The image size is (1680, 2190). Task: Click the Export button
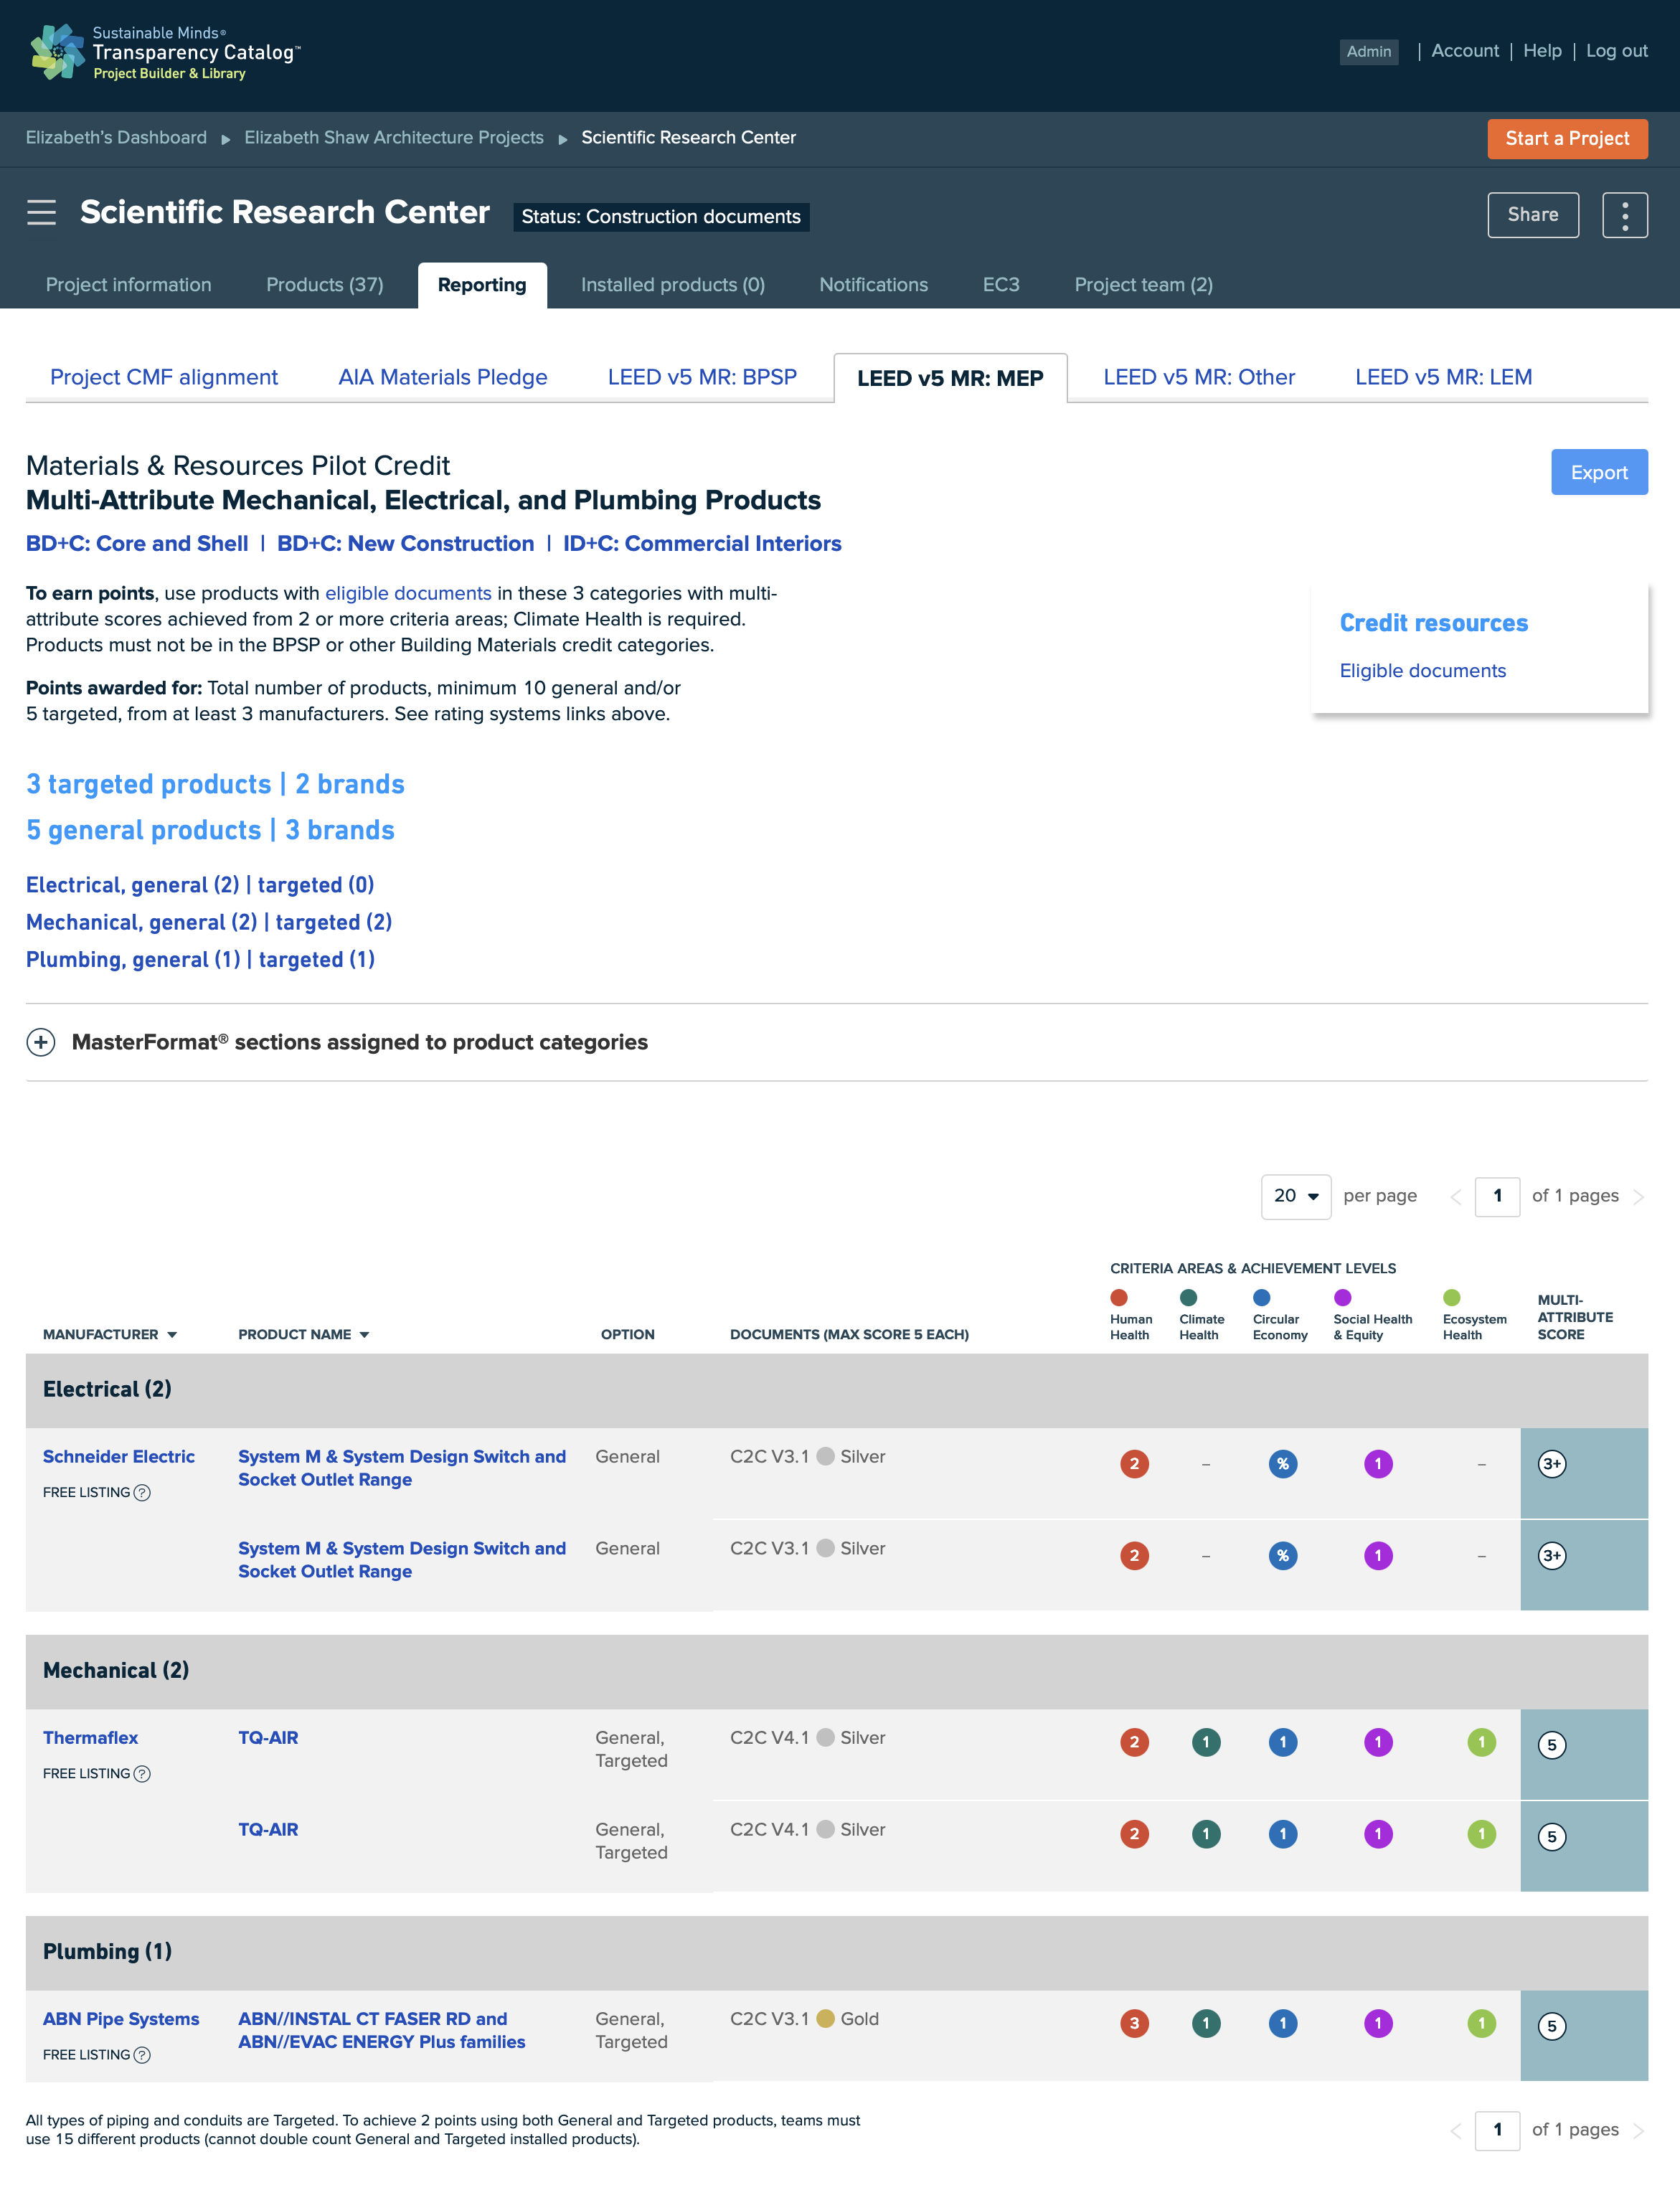[x=1599, y=472]
